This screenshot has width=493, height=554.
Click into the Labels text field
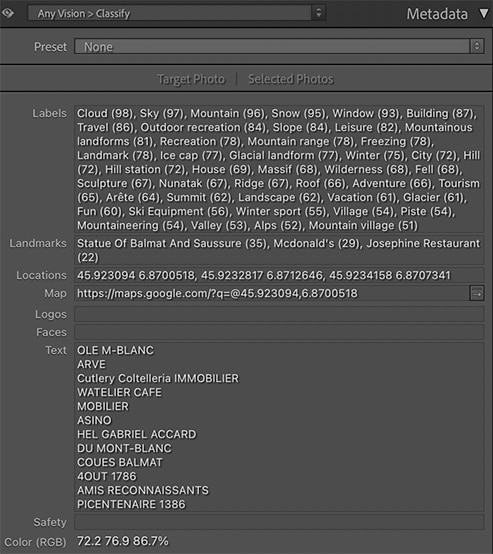[x=279, y=169]
